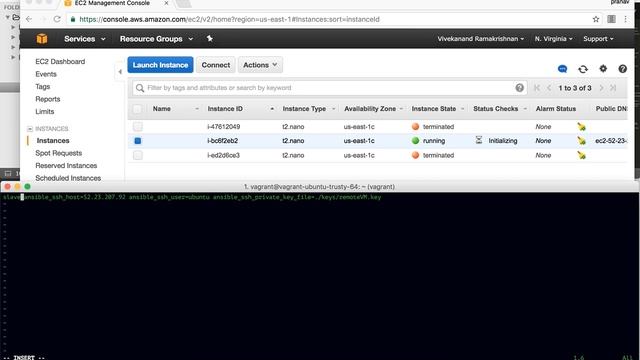Open the Services dropdown
Viewport: 640px width, 360px height.
pyautogui.click(x=84, y=39)
